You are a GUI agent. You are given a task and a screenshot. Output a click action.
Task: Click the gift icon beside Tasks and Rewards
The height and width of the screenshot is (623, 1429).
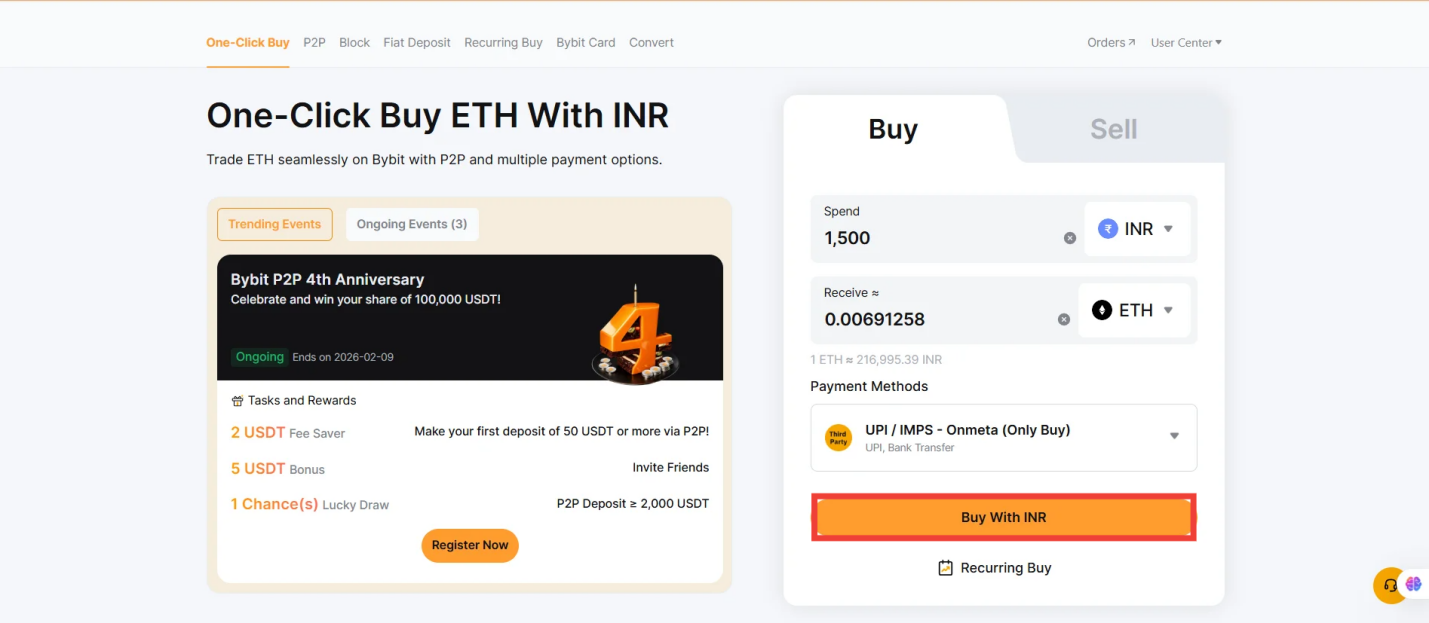click(x=237, y=400)
